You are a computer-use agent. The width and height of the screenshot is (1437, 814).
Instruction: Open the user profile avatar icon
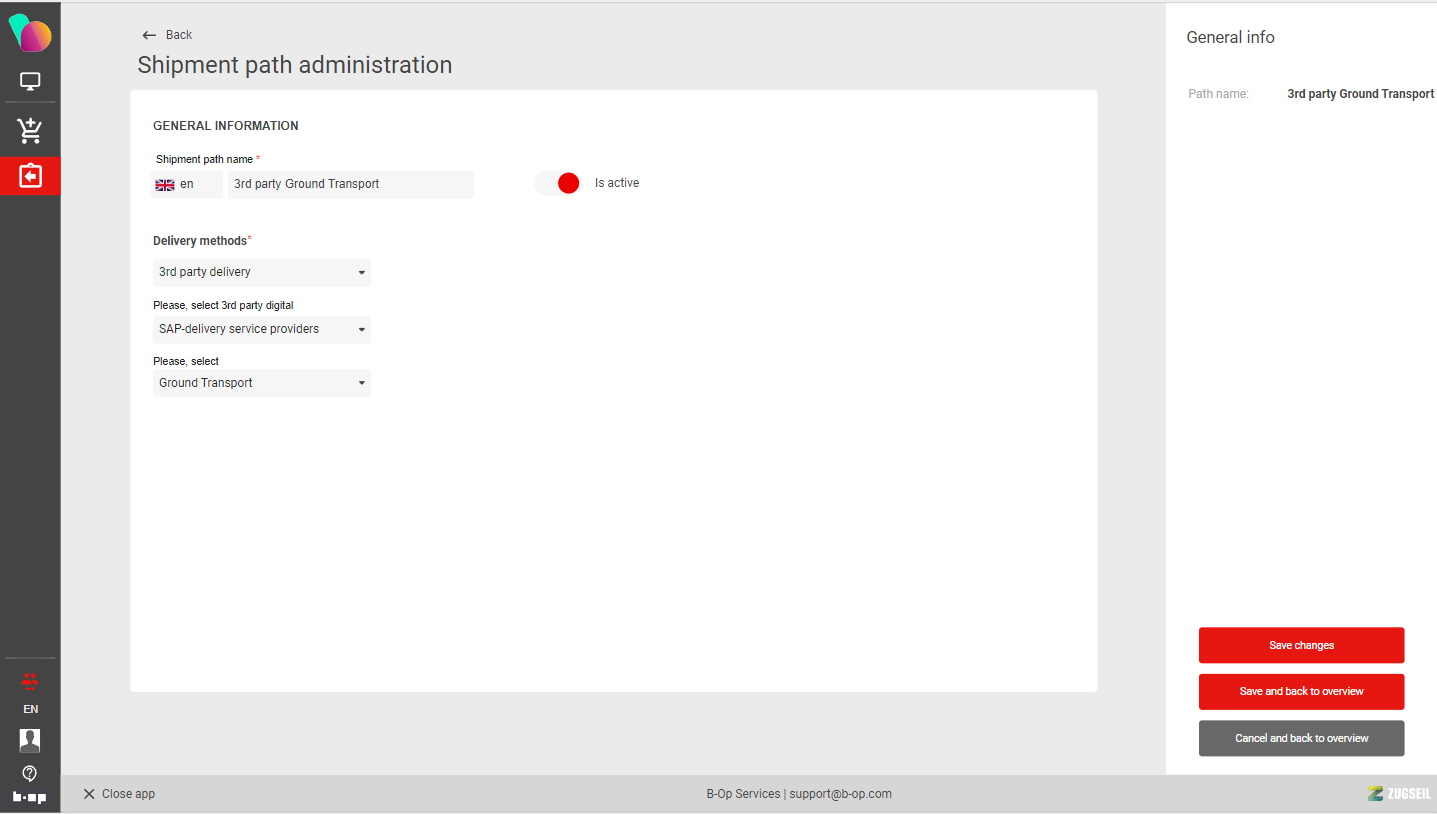point(30,740)
